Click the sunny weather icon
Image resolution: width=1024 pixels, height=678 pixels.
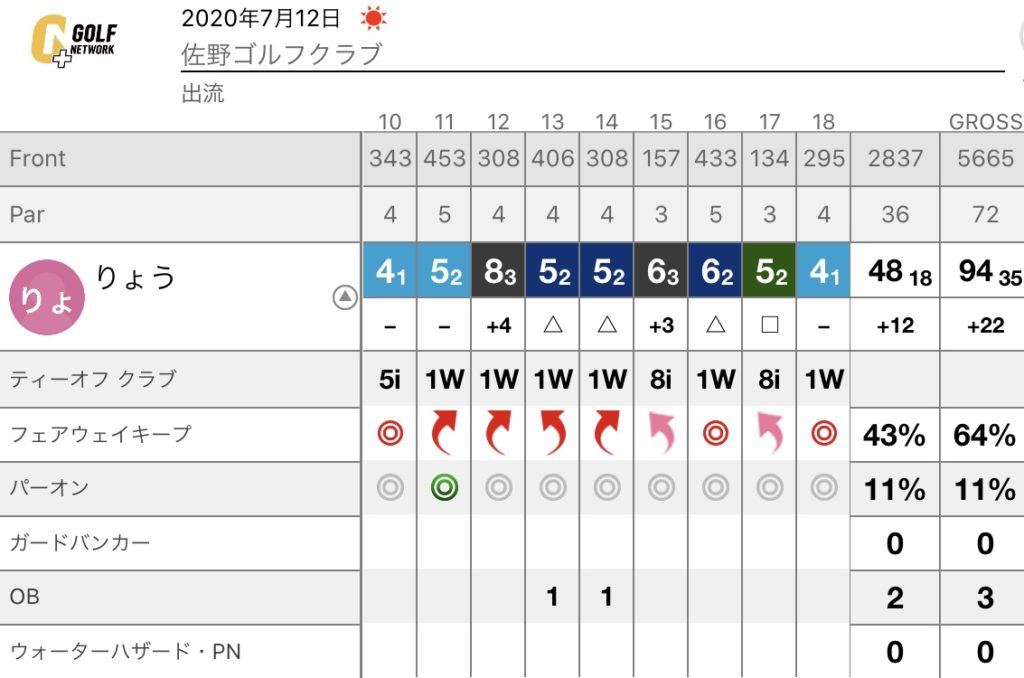374,18
